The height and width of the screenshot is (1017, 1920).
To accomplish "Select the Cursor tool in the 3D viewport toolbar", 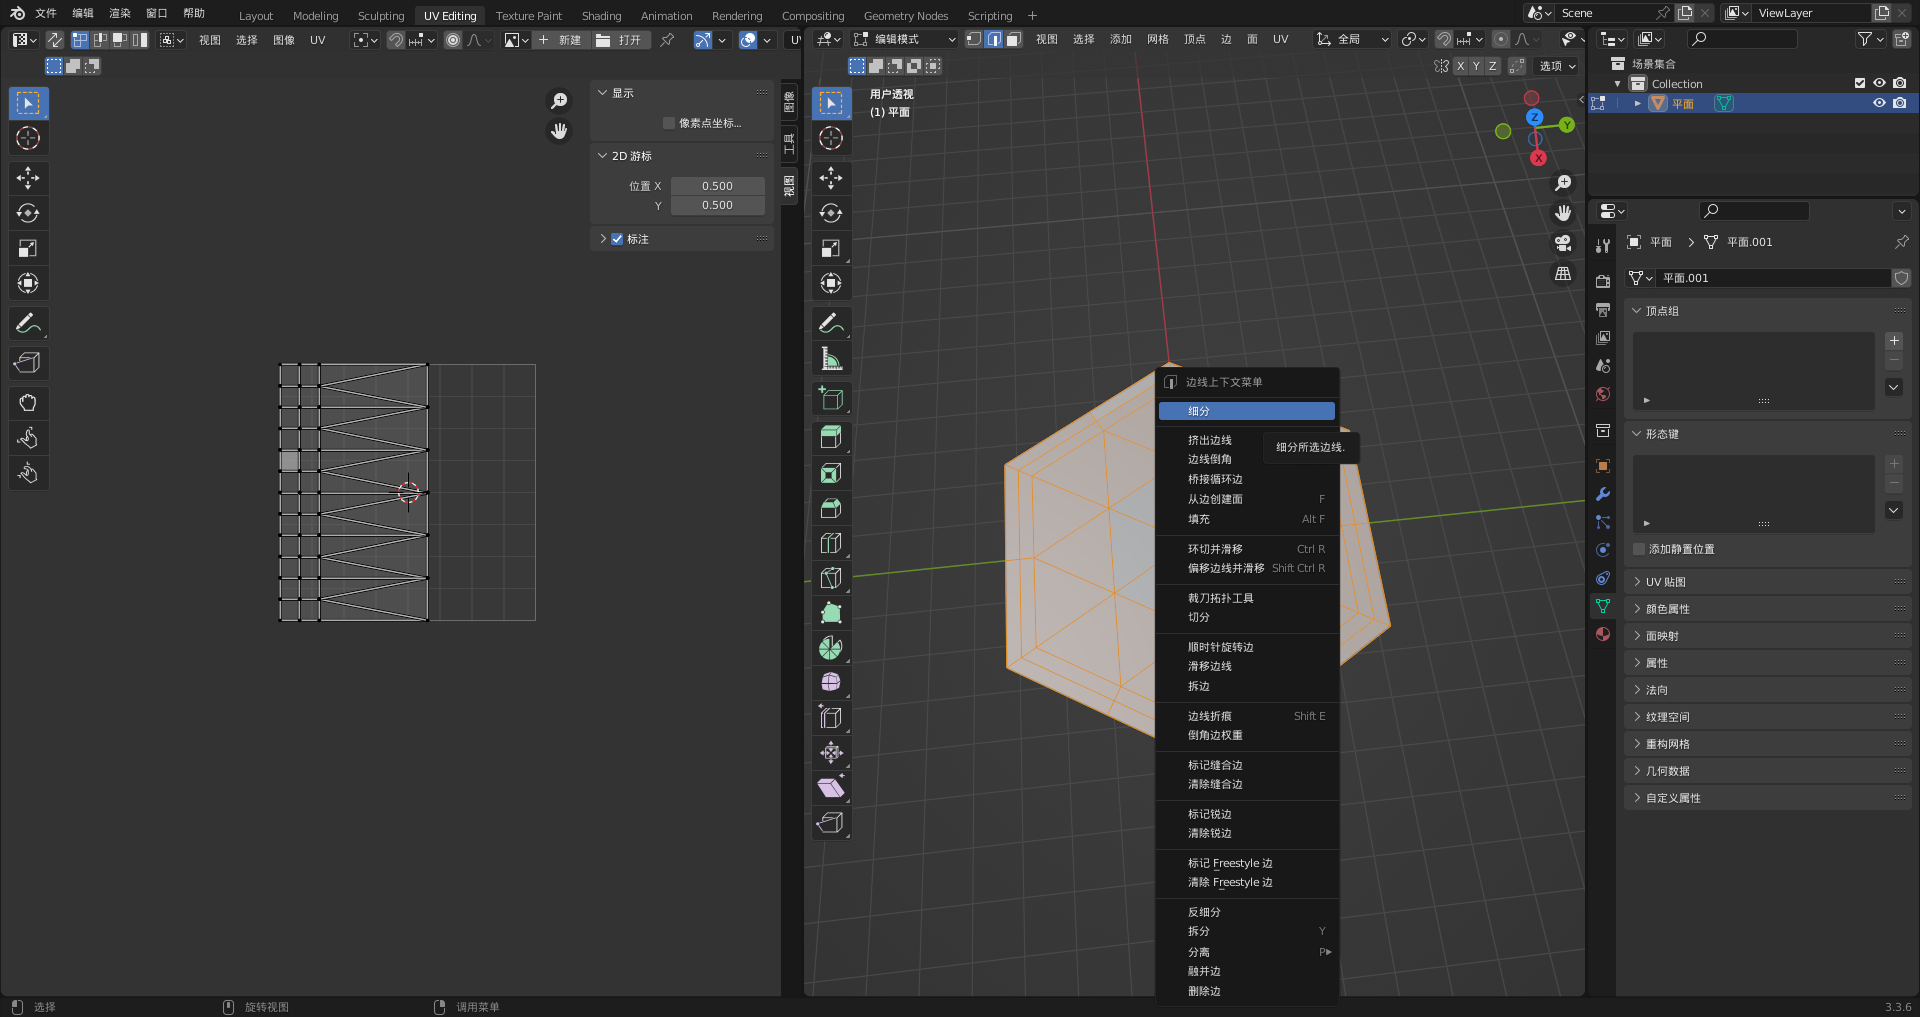I will (x=831, y=138).
